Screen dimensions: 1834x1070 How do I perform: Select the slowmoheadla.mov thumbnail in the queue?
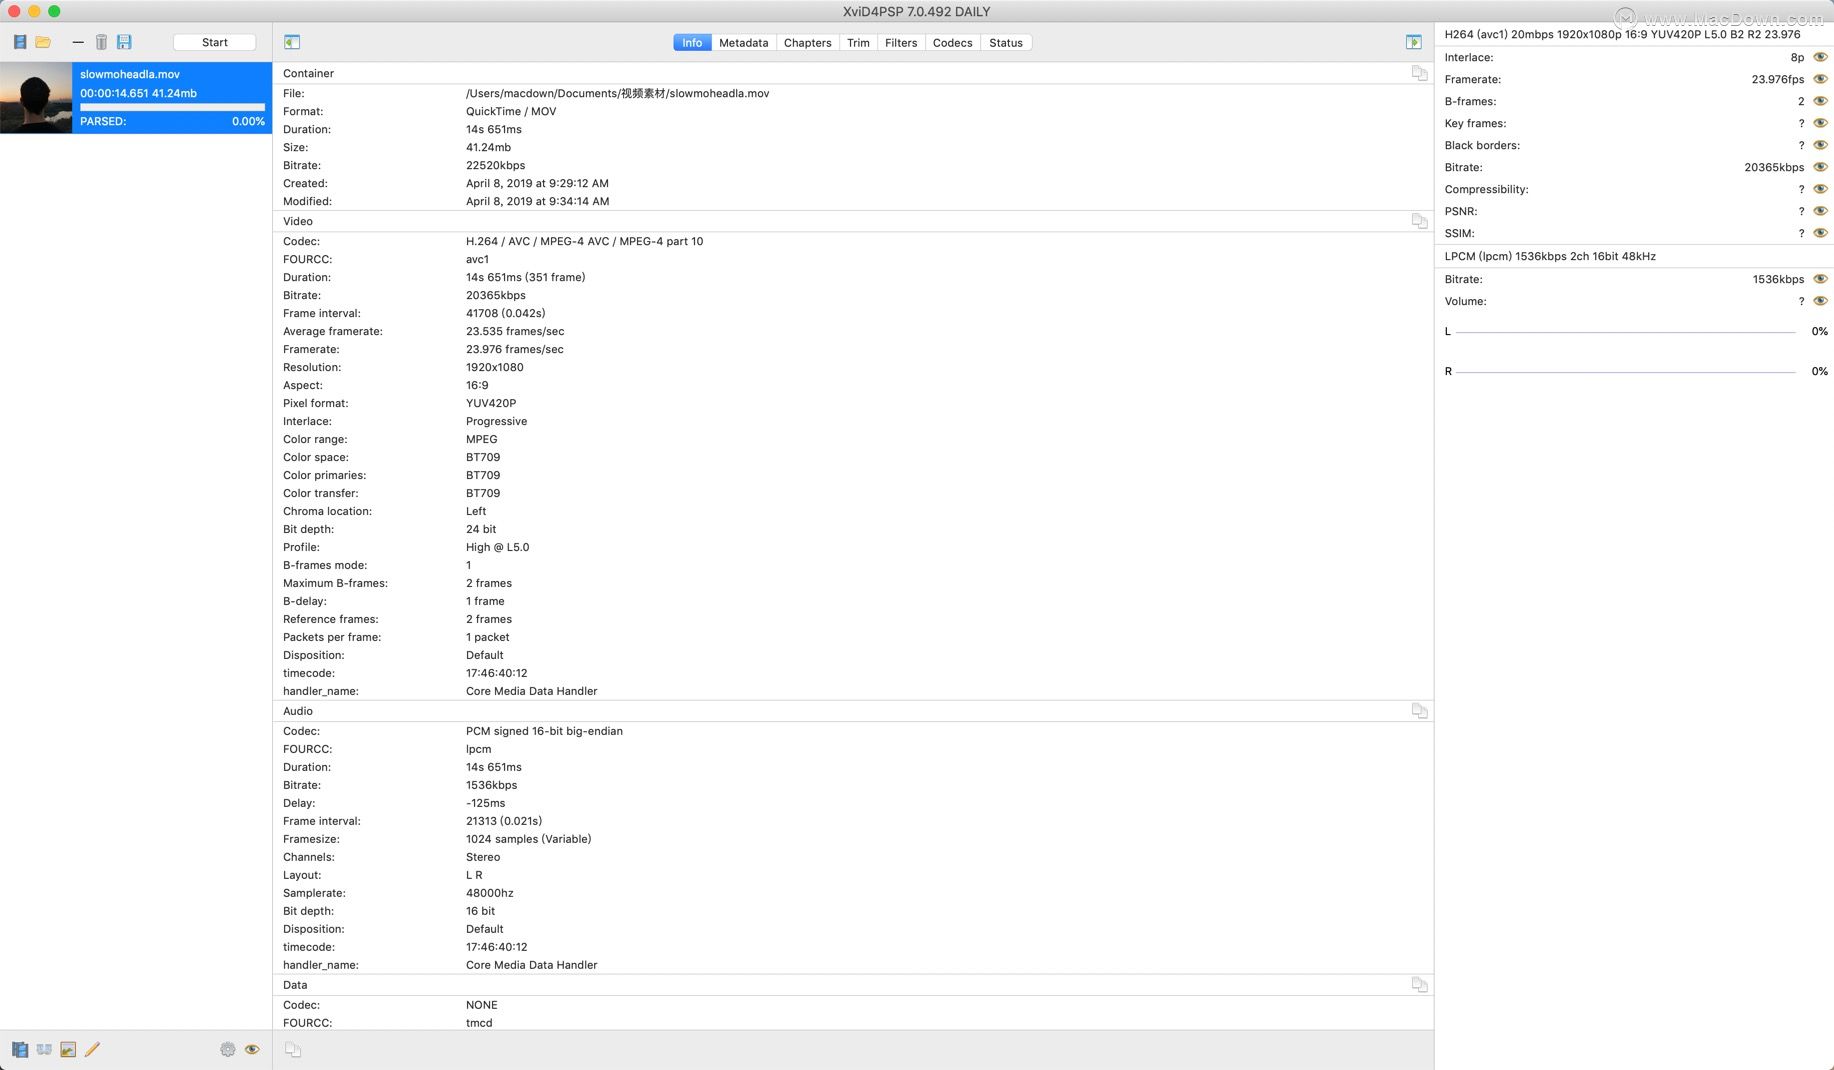(36, 97)
